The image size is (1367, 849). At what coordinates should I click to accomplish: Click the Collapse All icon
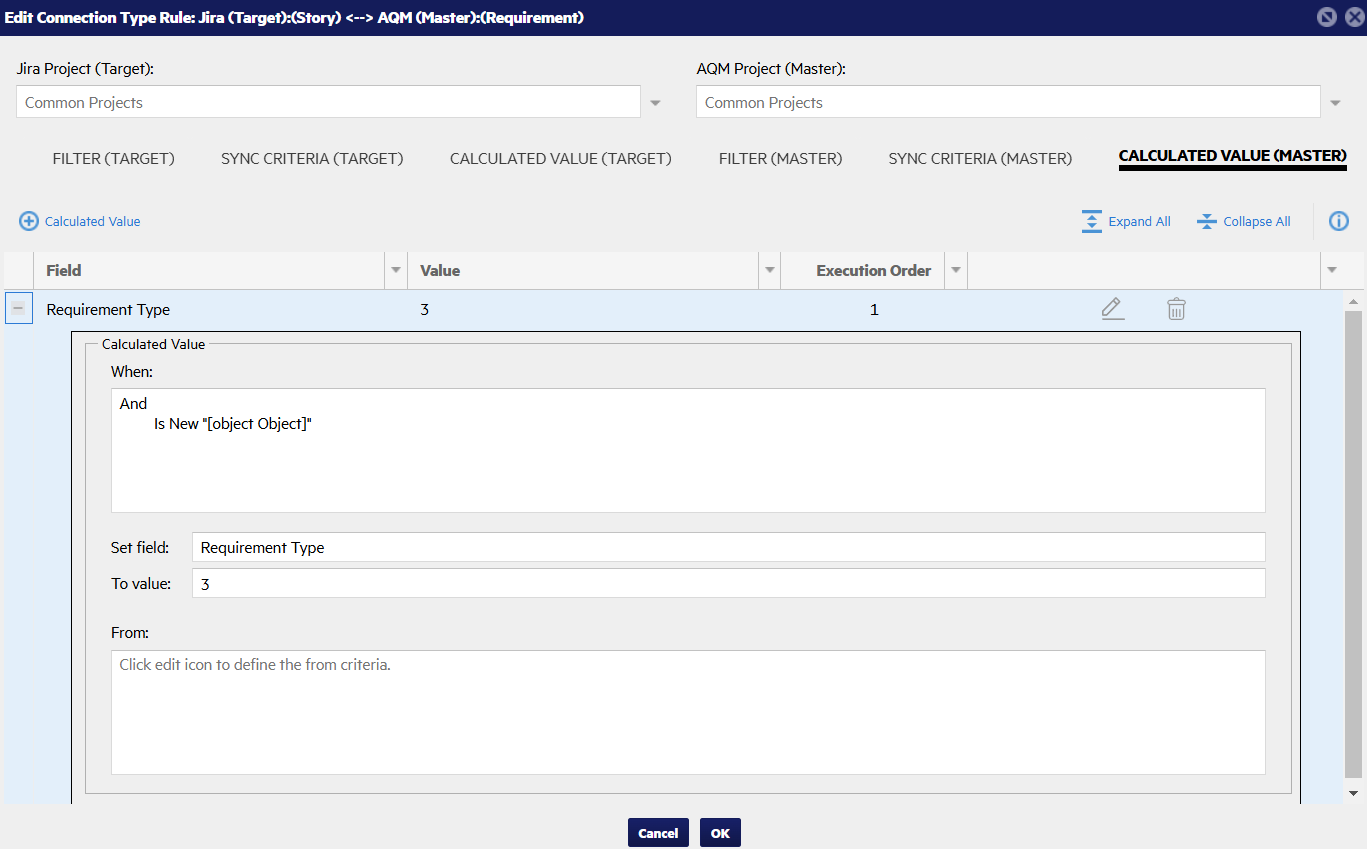(1206, 221)
